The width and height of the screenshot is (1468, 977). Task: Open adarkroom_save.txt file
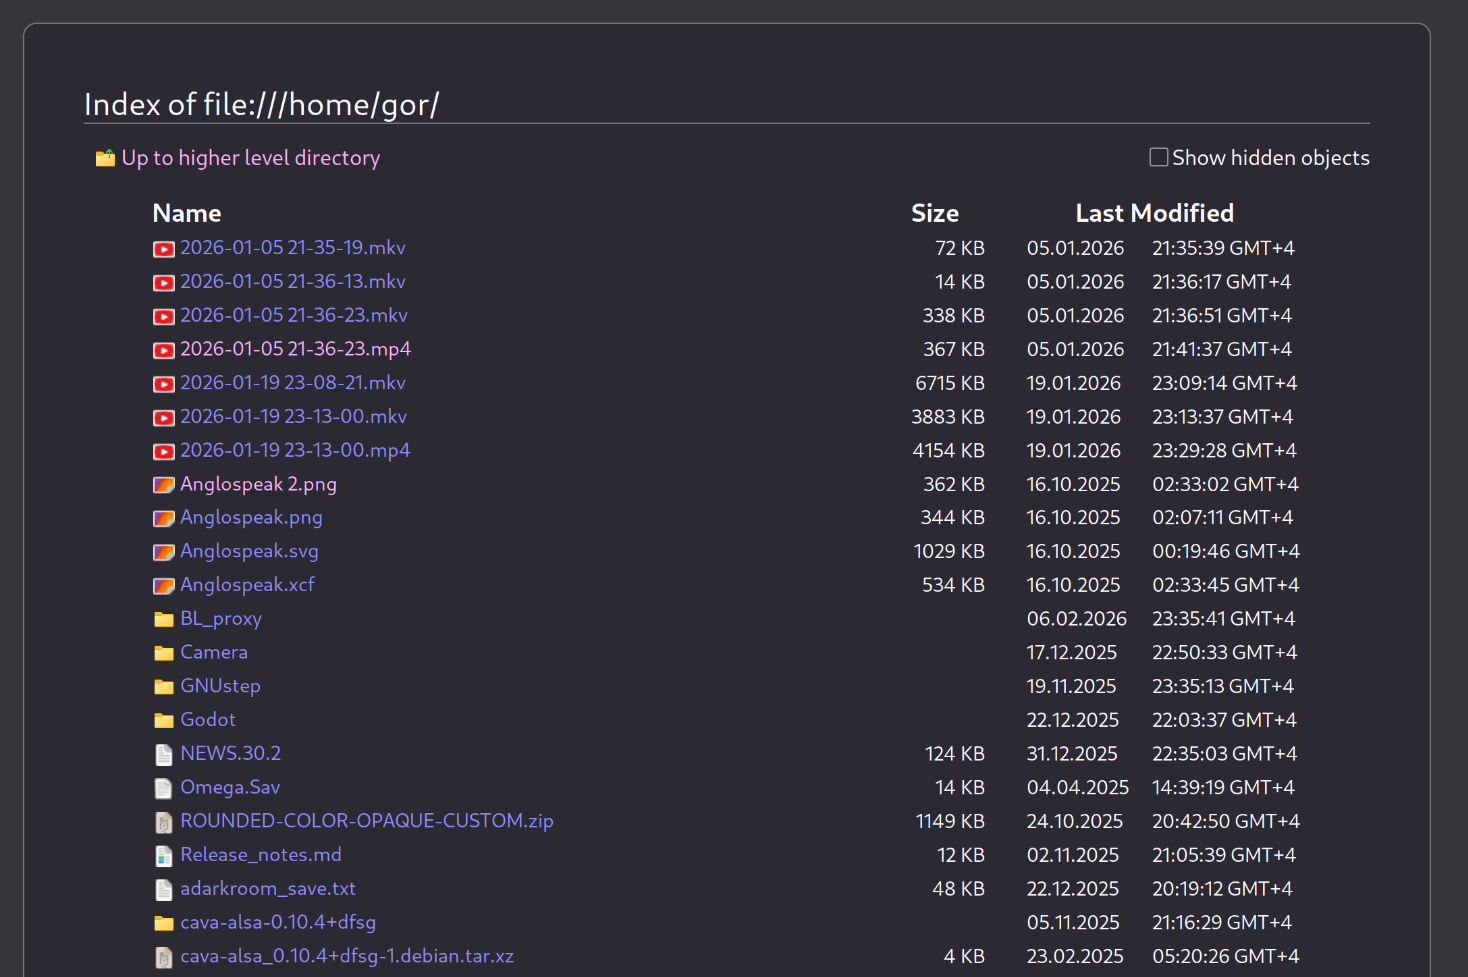point(268,888)
